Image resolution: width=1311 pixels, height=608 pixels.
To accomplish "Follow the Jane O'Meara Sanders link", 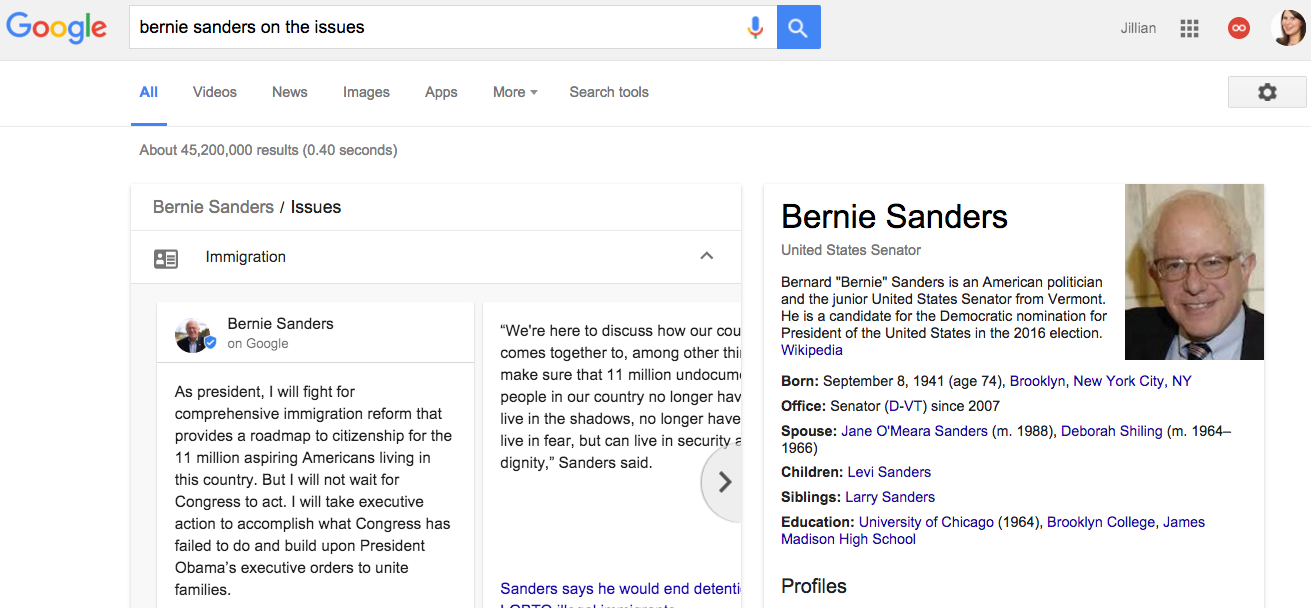I will [915, 431].
